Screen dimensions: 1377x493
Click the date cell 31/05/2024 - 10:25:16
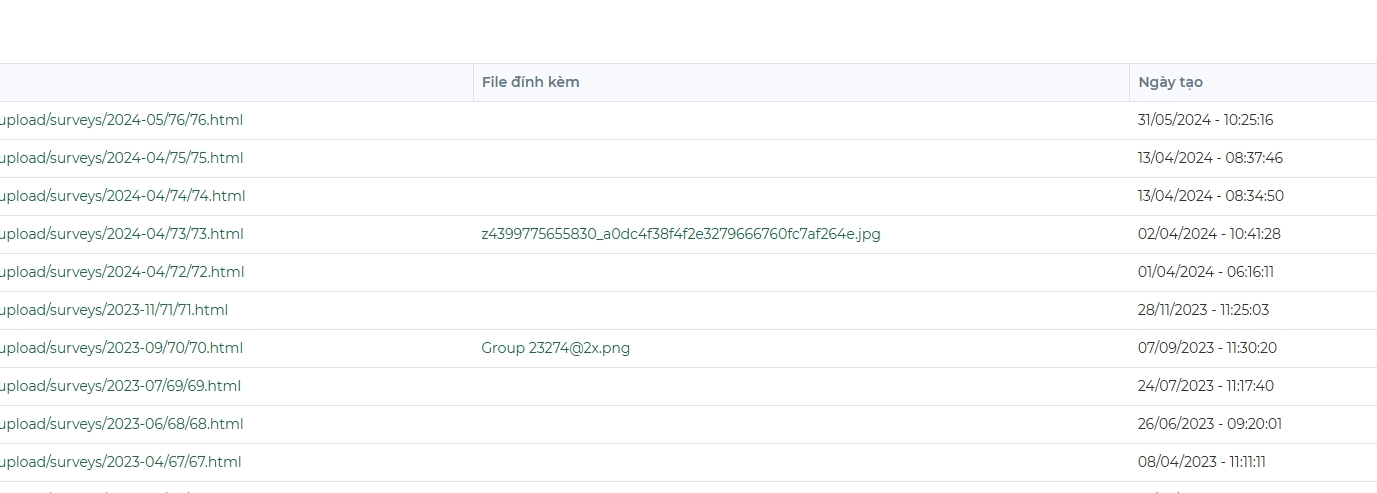[1205, 120]
